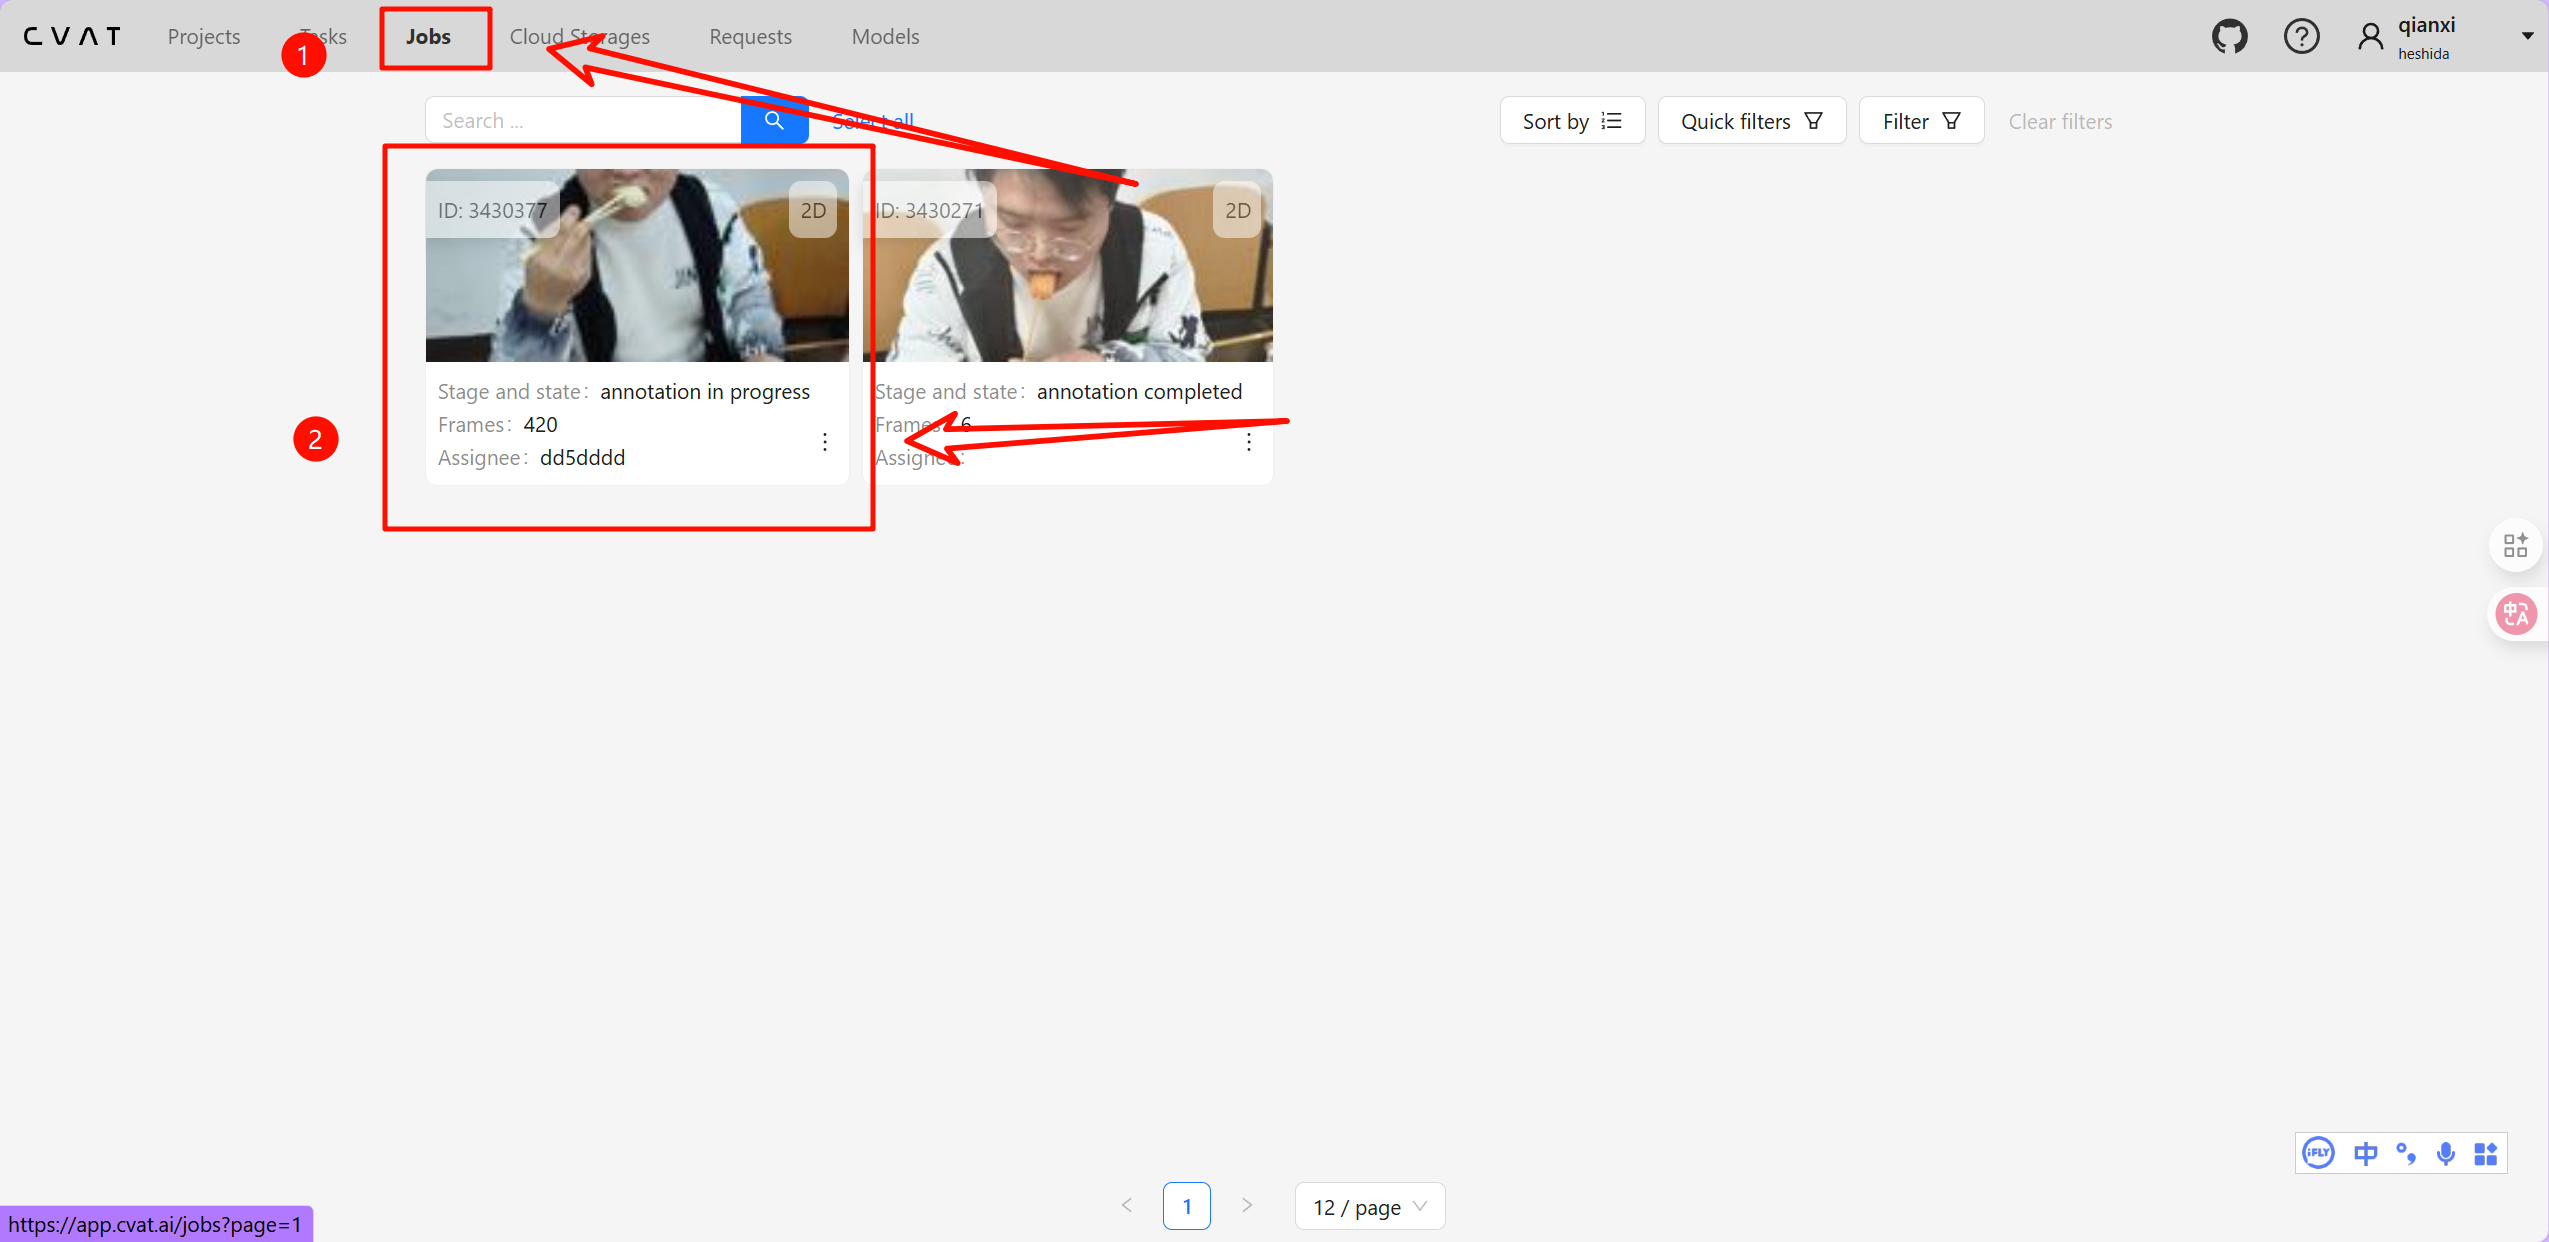Click the iFLY input method icon
Image resolution: width=2549 pixels, height=1242 pixels.
pos(2318,1154)
